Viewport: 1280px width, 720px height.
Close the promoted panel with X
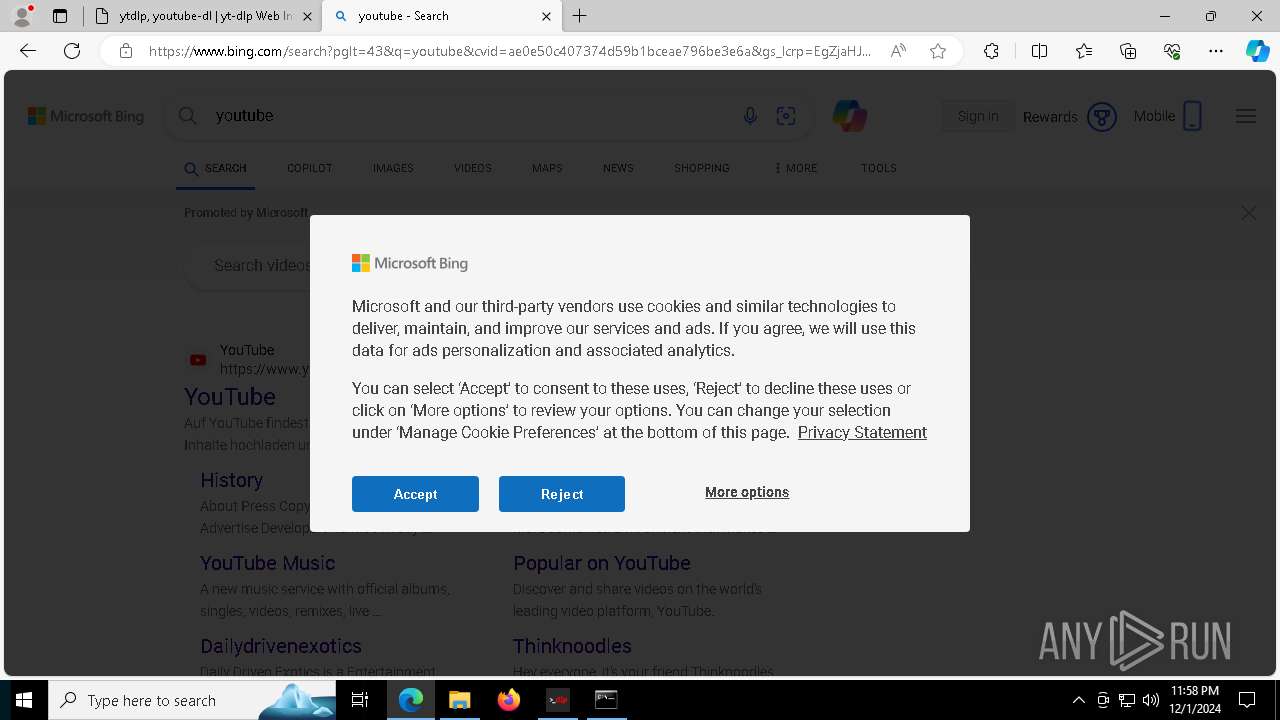click(x=1249, y=213)
